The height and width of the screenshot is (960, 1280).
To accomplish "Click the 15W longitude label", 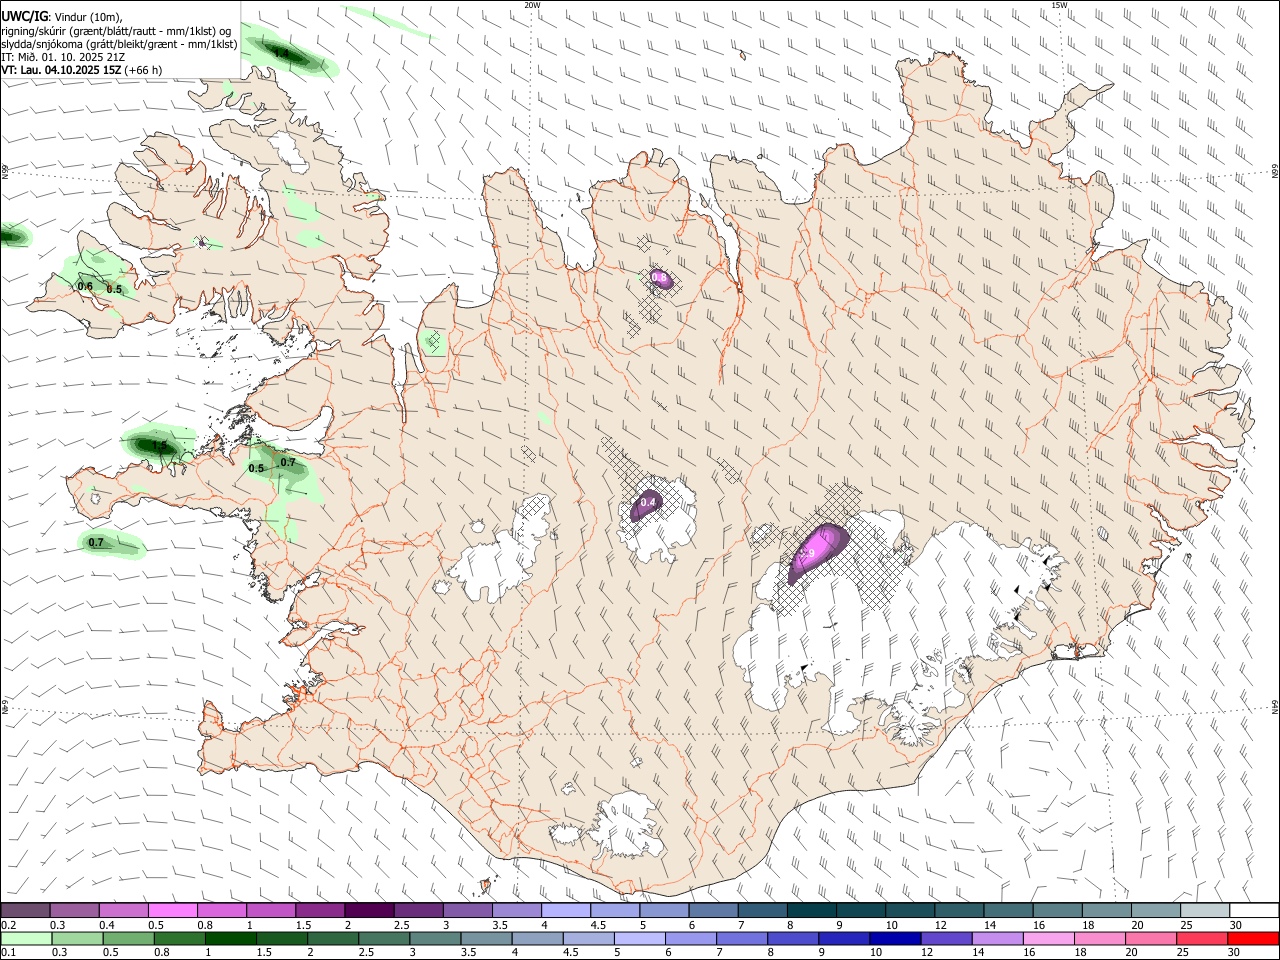I will [1060, 5].
